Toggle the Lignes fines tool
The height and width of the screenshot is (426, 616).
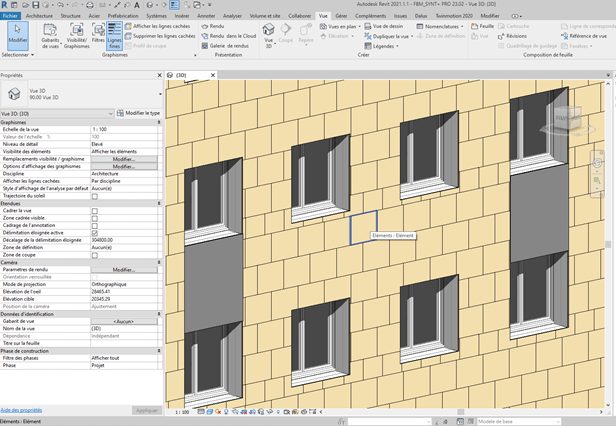click(x=115, y=38)
